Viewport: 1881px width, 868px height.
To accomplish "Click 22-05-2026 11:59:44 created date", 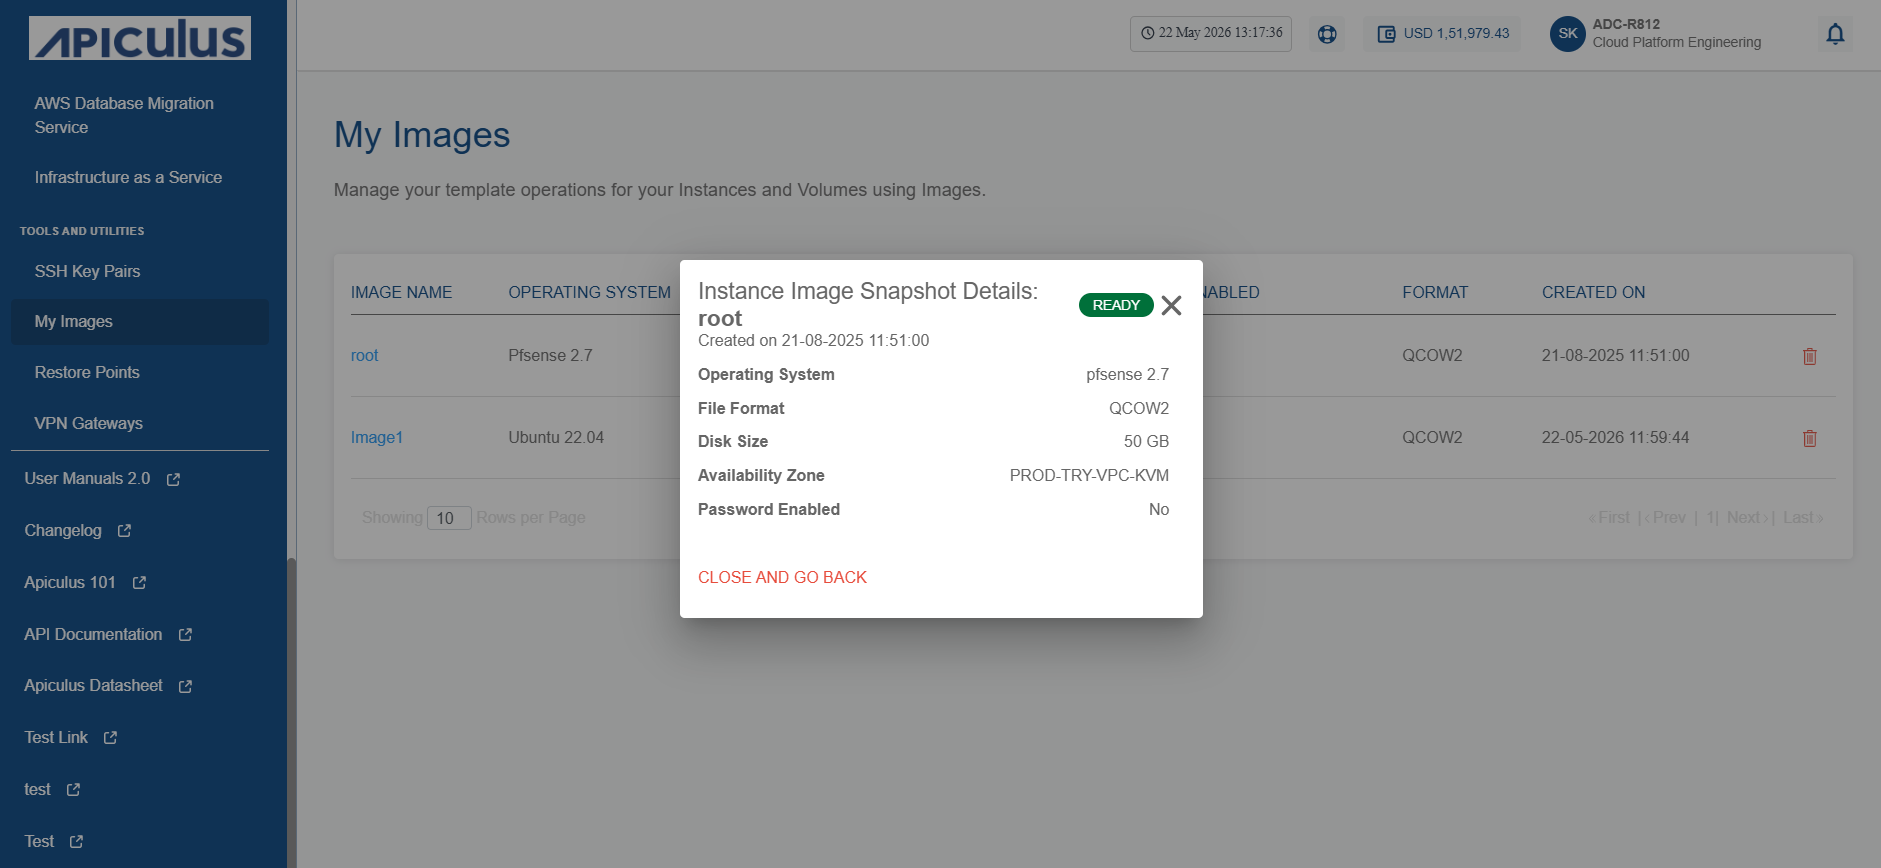I will tap(1615, 437).
